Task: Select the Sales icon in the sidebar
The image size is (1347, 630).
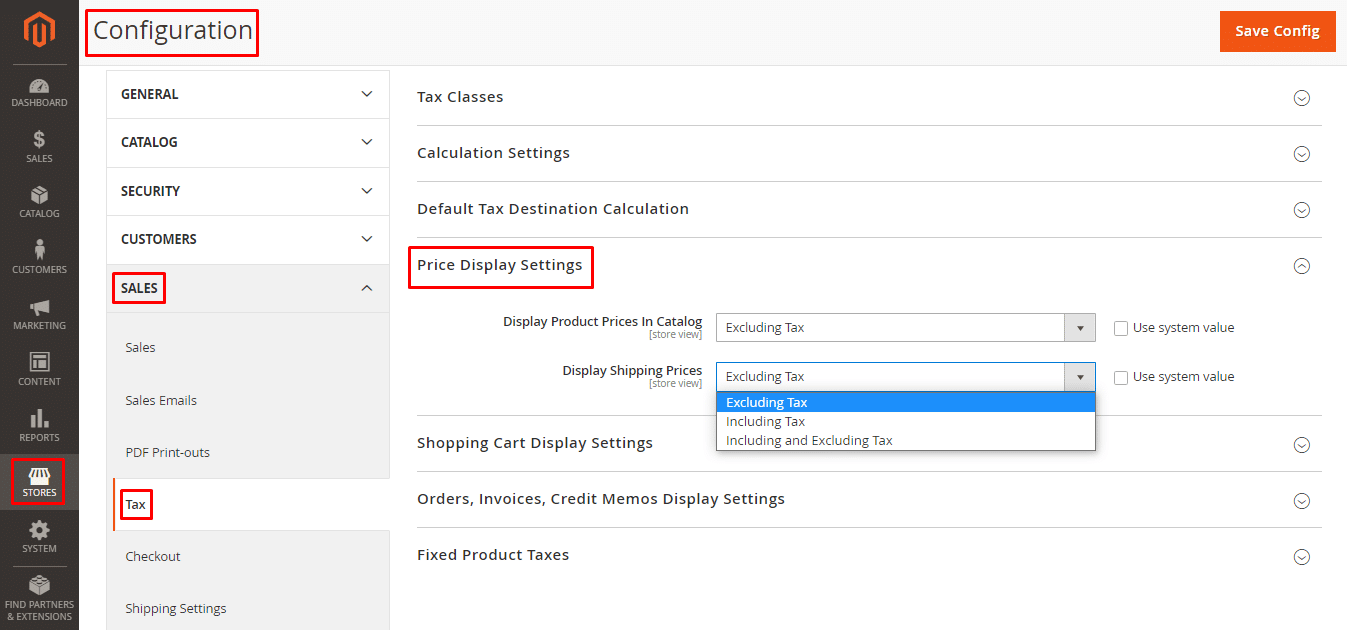Action: pos(39,147)
